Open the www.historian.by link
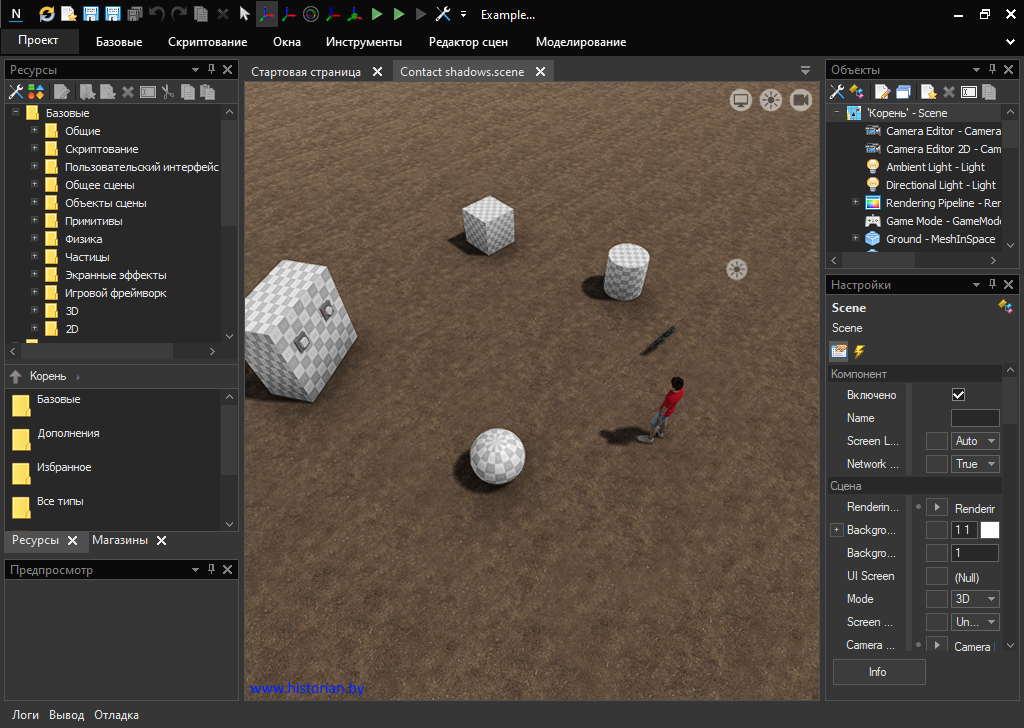The image size is (1024, 728). (307, 689)
